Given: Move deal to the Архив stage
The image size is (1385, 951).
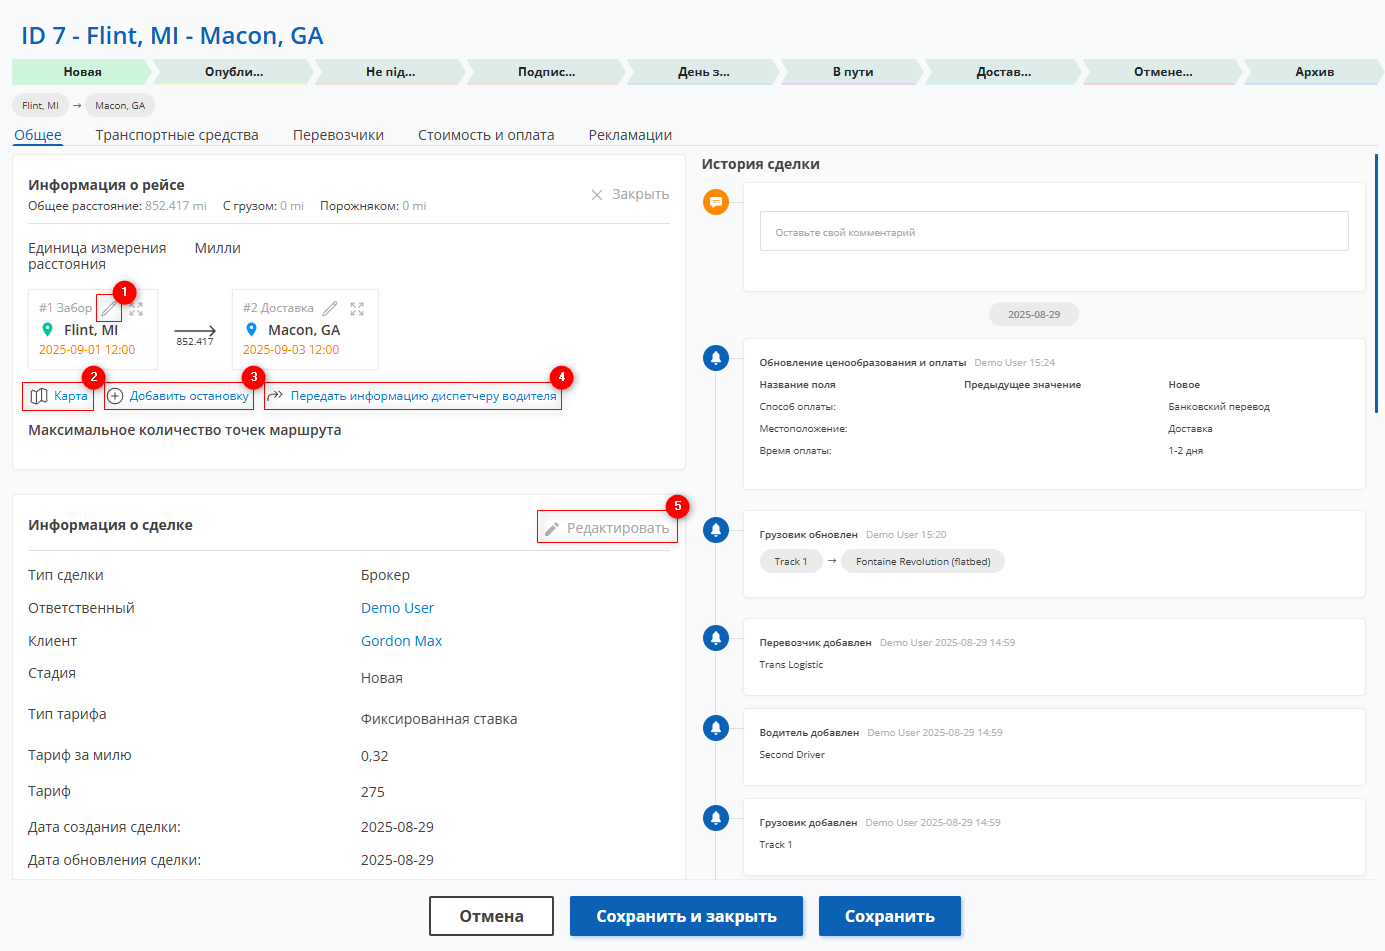Looking at the screenshot, I should 1314,72.
